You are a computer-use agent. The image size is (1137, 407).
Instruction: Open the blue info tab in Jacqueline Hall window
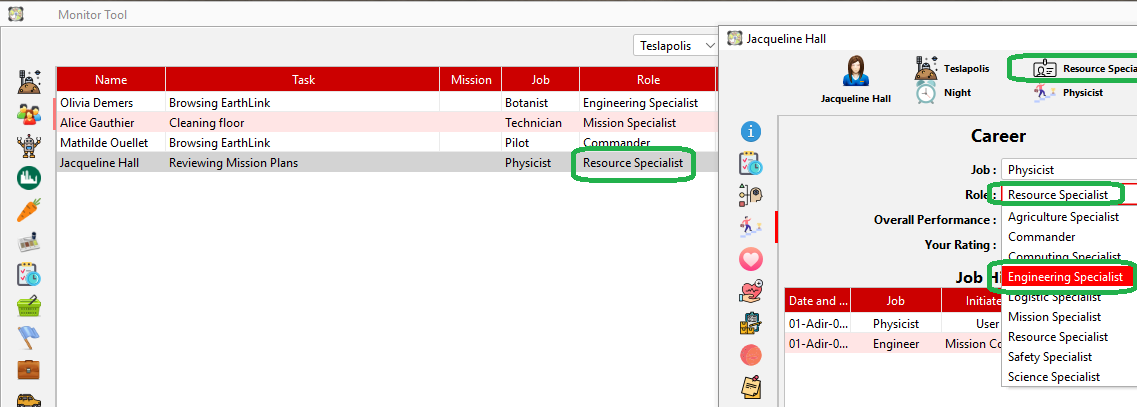tap(751, 131)
